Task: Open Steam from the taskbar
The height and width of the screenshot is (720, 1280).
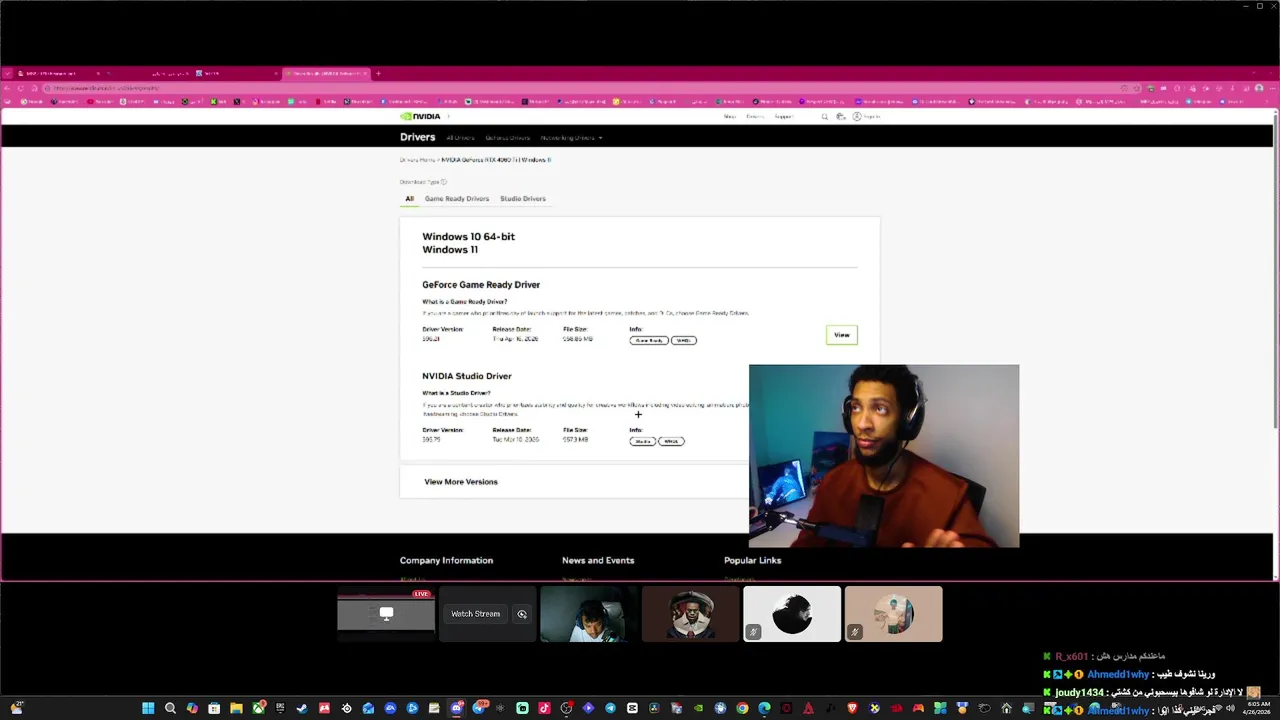Action: [x=302, y=708]
